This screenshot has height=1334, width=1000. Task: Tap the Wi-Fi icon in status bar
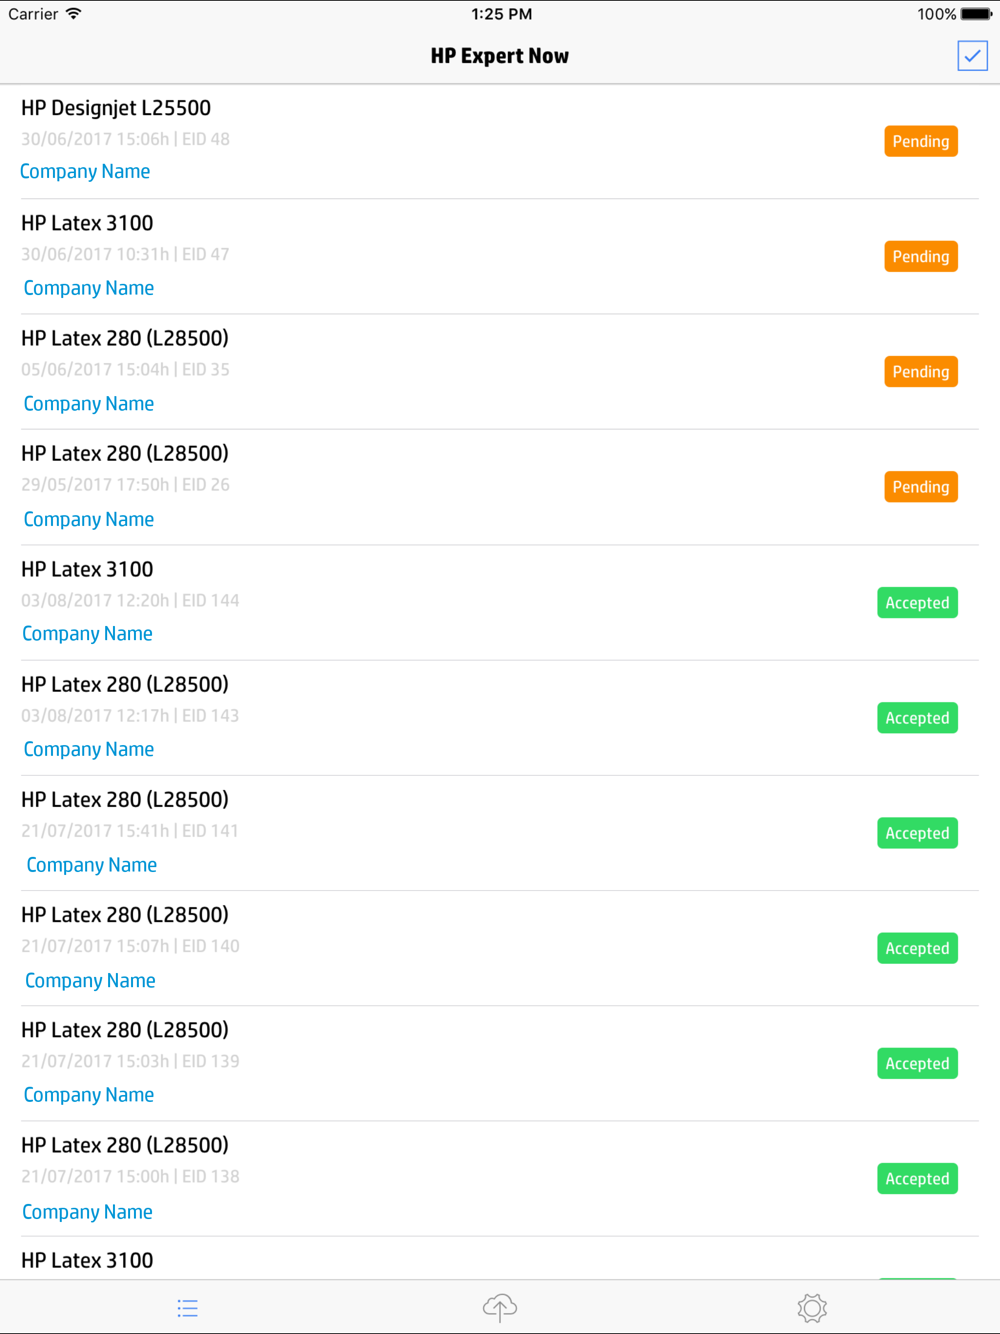(x=74, y=14)
